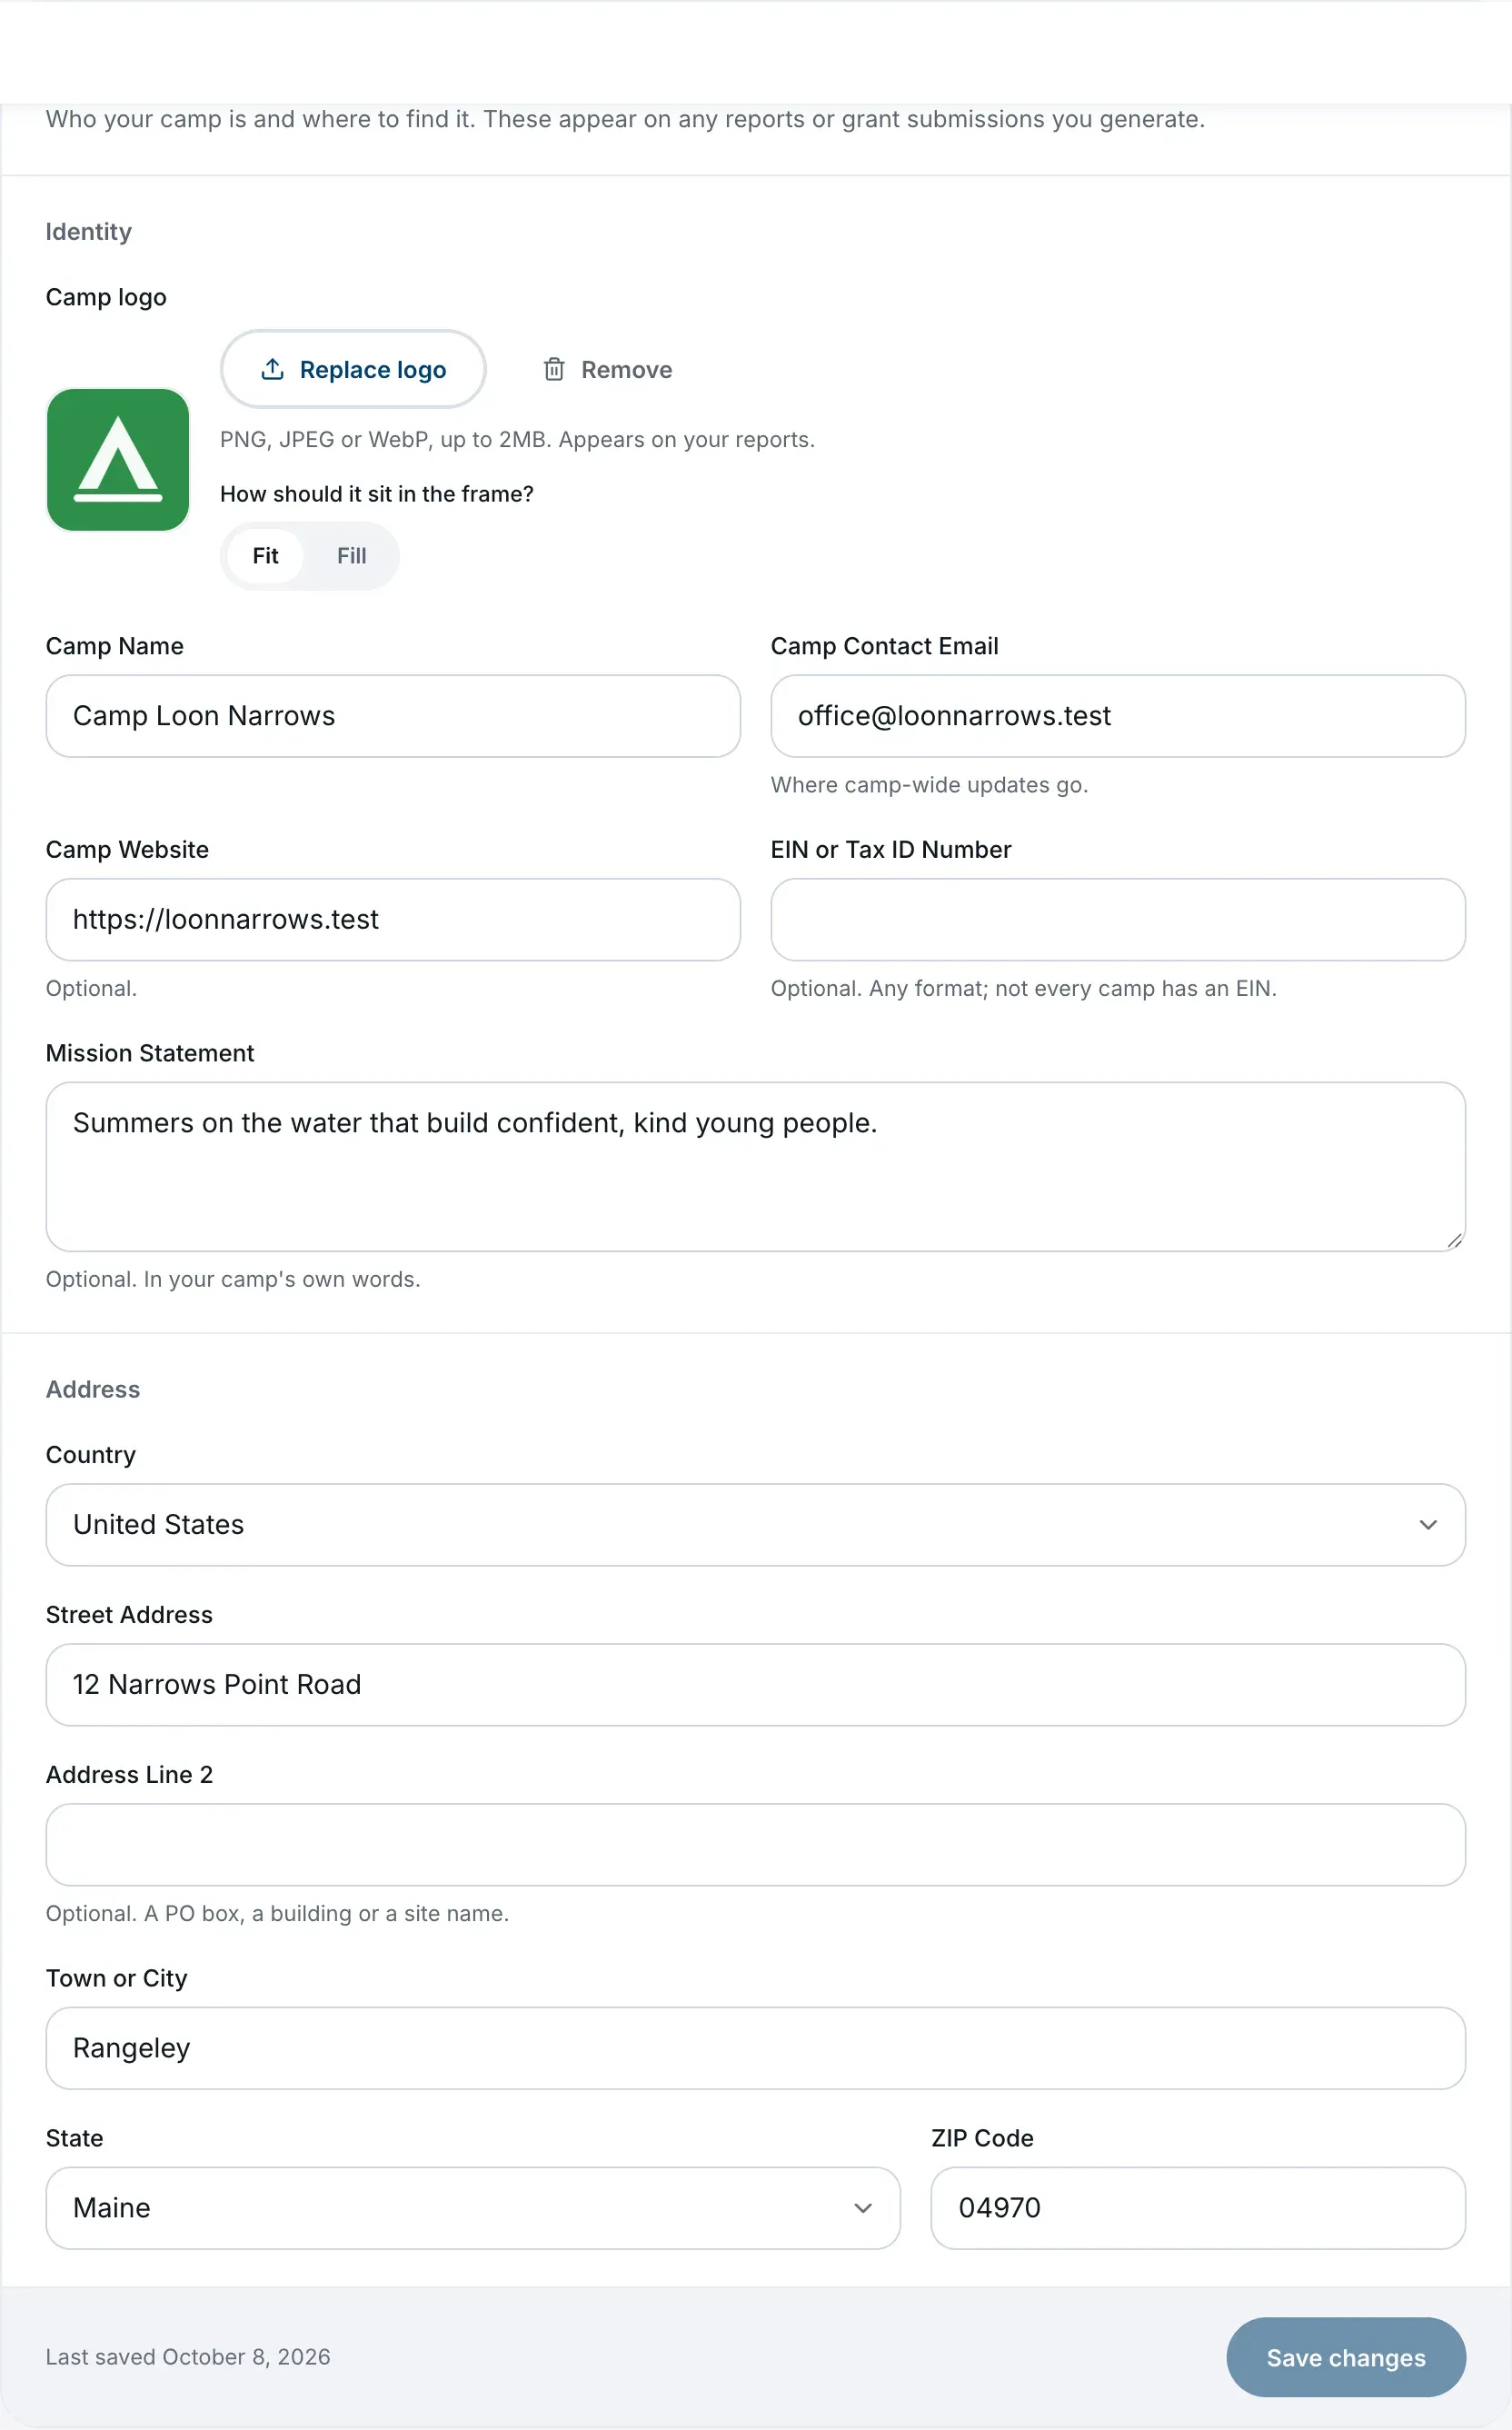Viewport: 1512px width, 2430px height.
Task: Click the Camp Website input
Action: (393, 920)
